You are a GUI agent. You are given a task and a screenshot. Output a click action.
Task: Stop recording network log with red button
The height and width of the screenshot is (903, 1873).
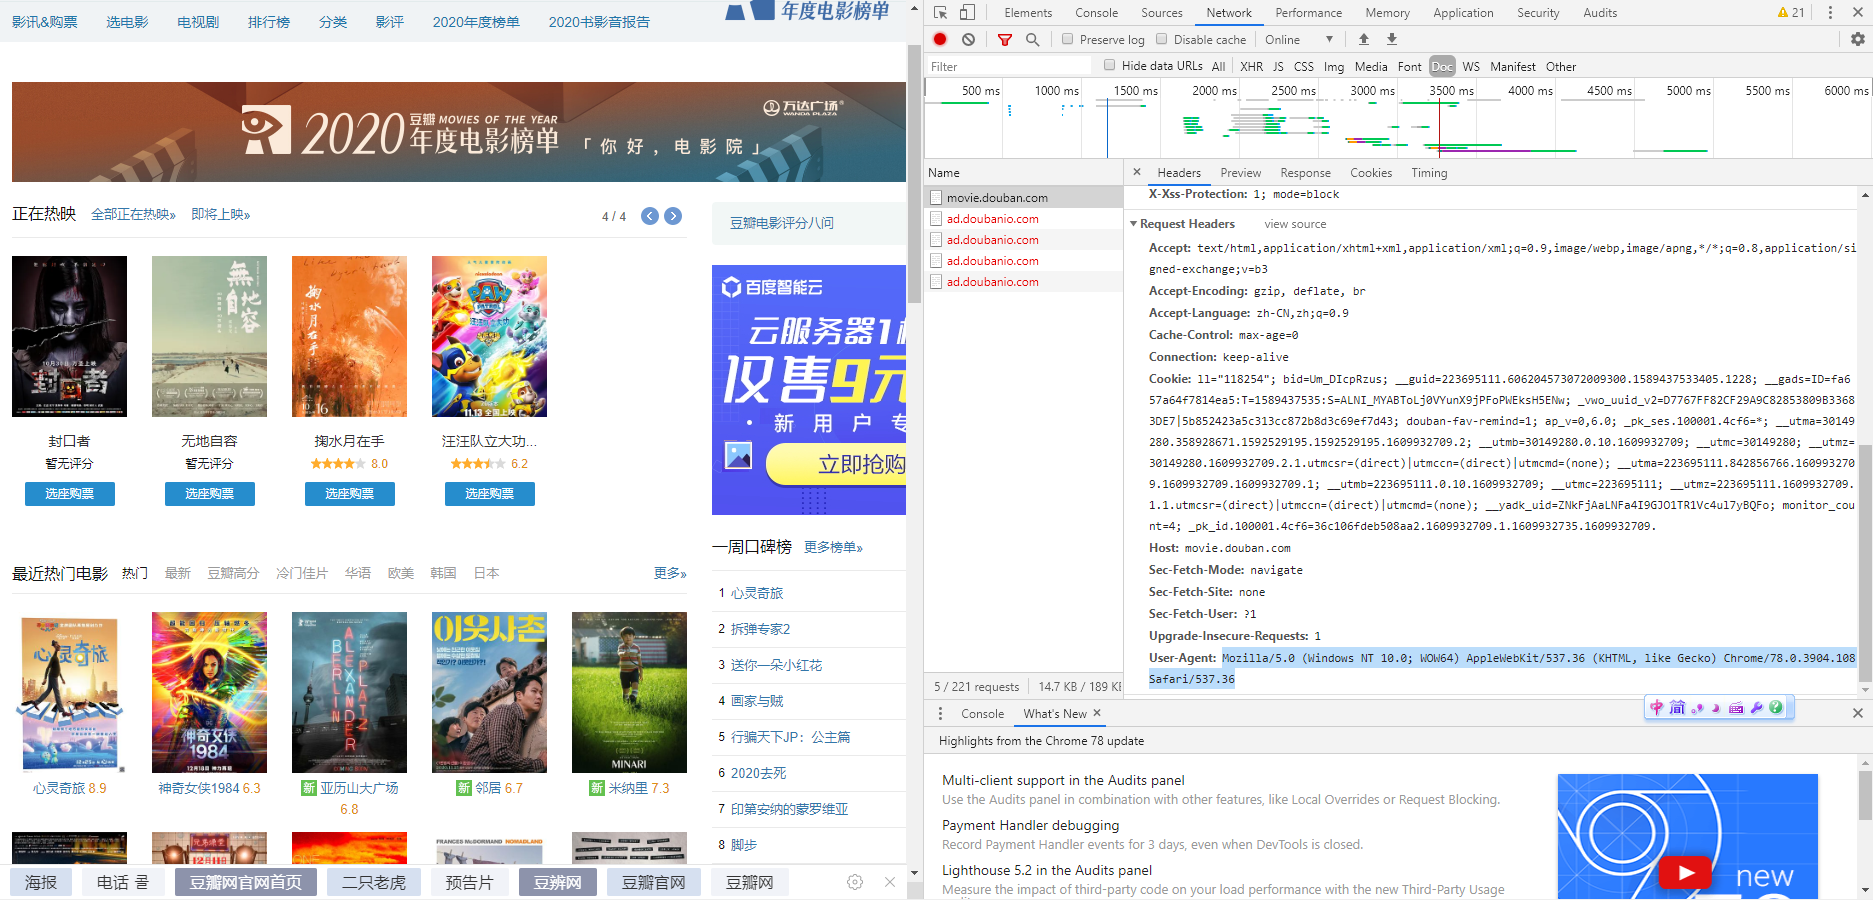pos(940,39)
